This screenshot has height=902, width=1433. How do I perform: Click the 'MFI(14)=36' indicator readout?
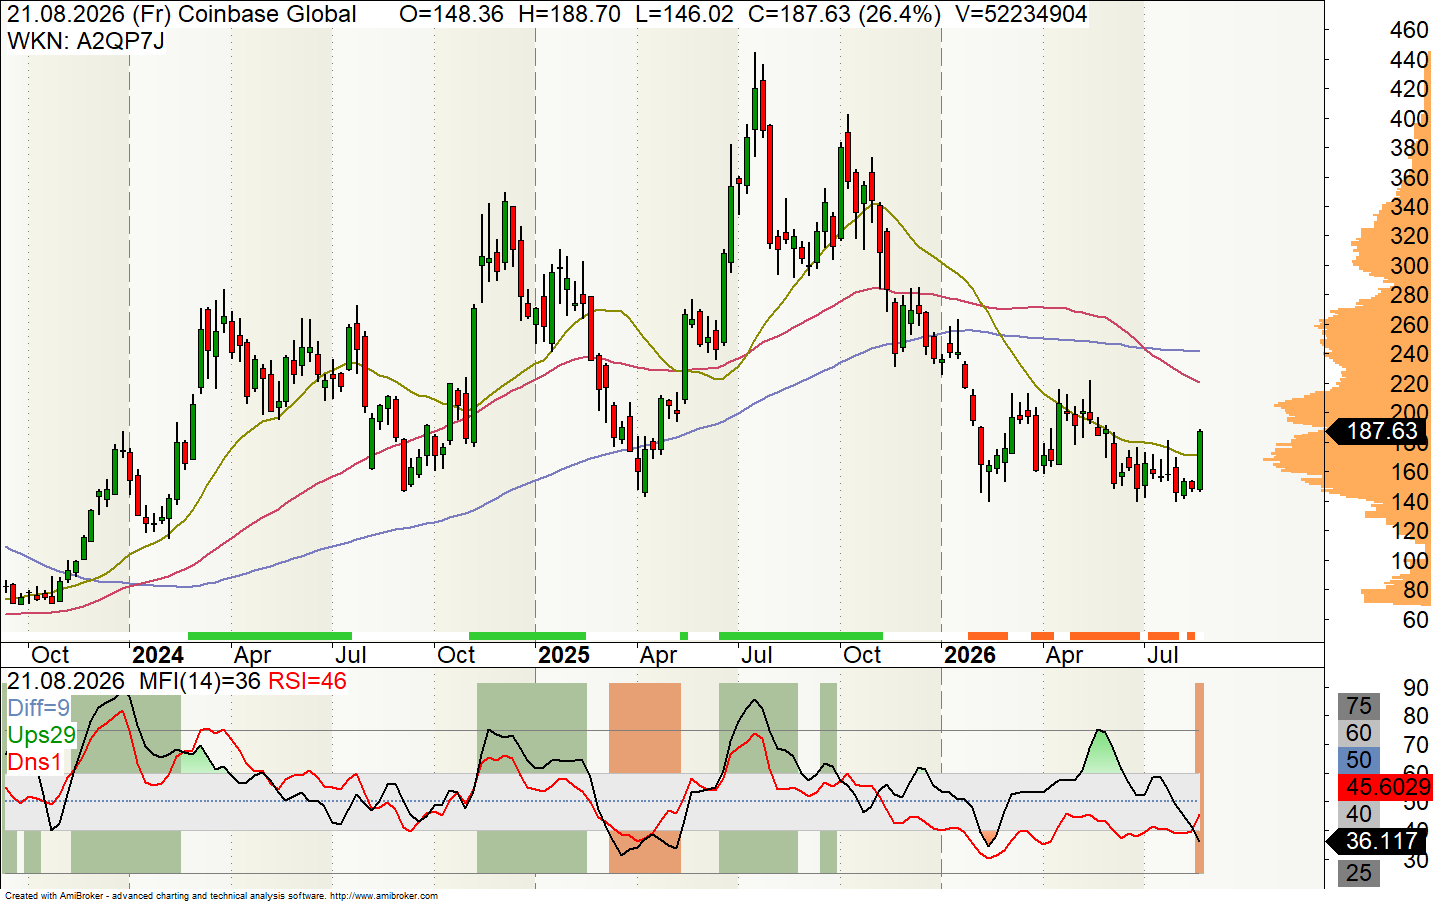(200, 681)
